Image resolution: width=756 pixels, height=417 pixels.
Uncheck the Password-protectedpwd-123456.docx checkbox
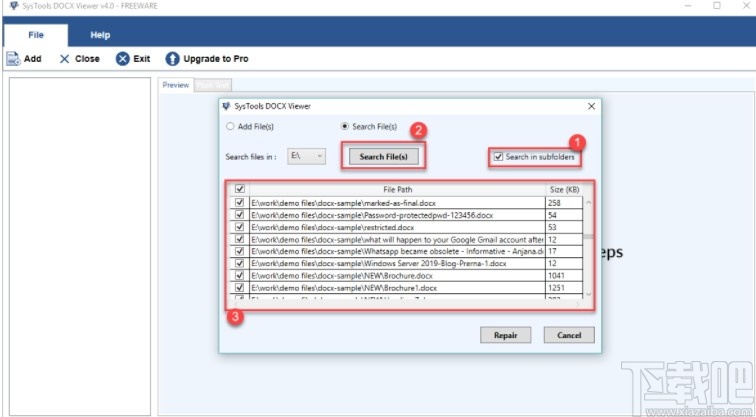coord(239,215)
